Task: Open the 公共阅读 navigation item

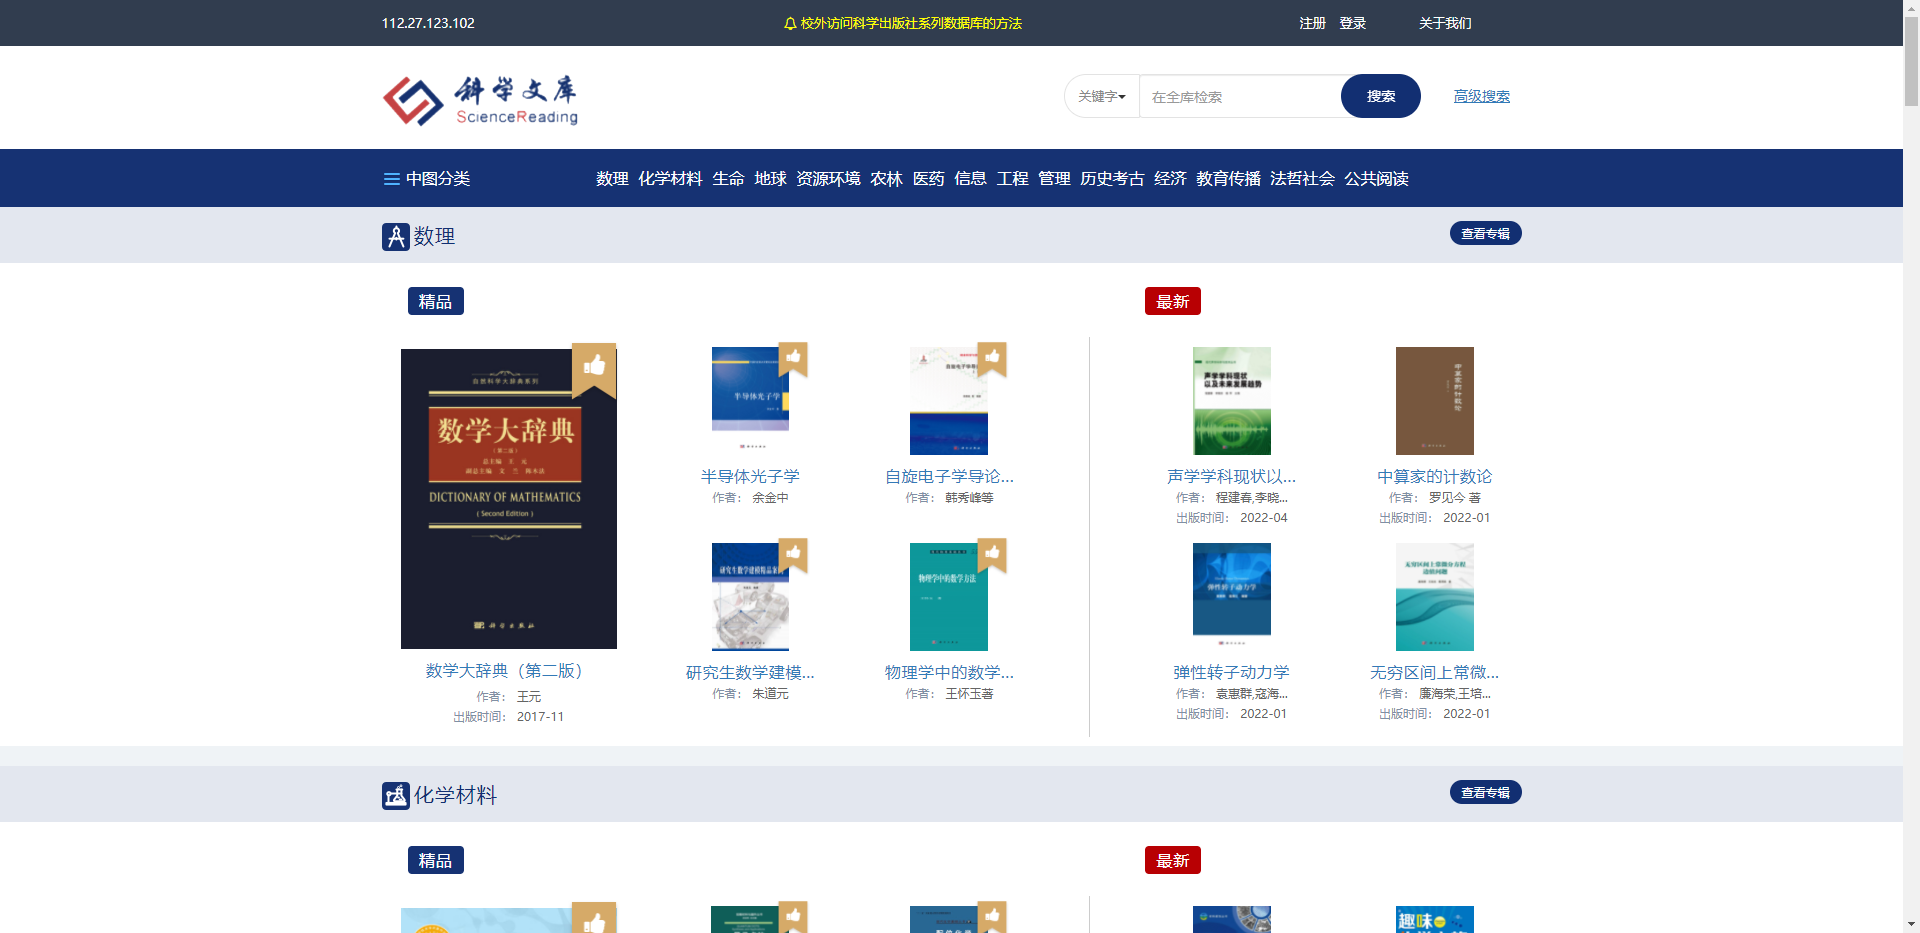Action: [x=1374, y=178]
